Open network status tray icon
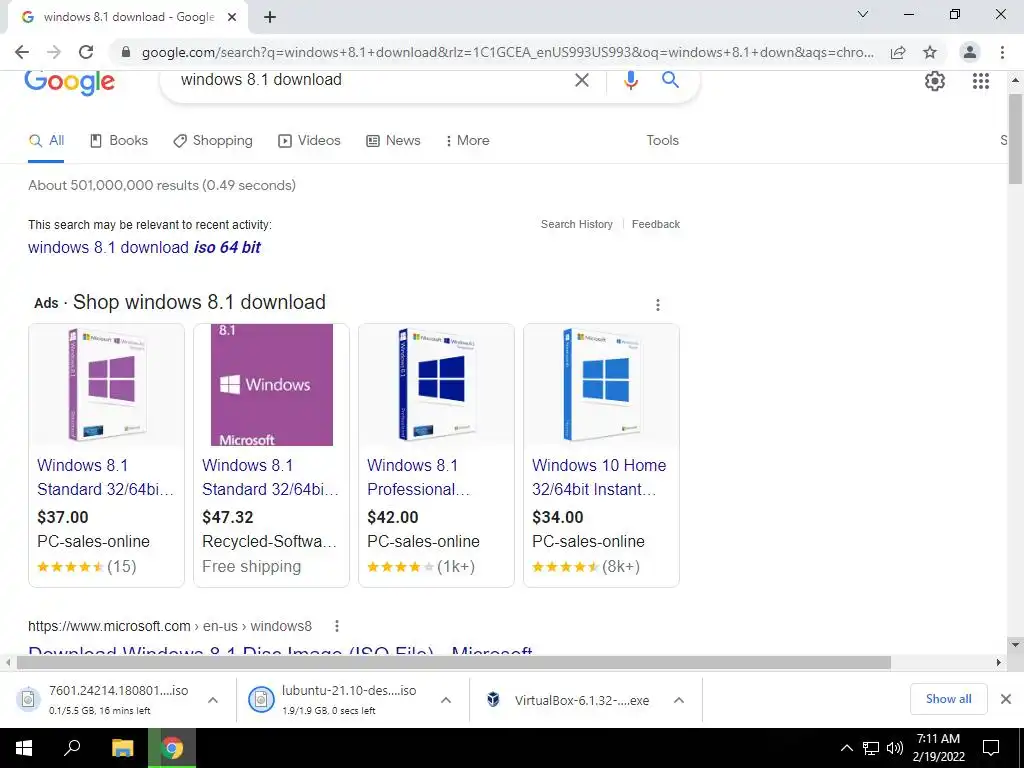Viewport: 1024px width, 768px height. tap(871, 748)
